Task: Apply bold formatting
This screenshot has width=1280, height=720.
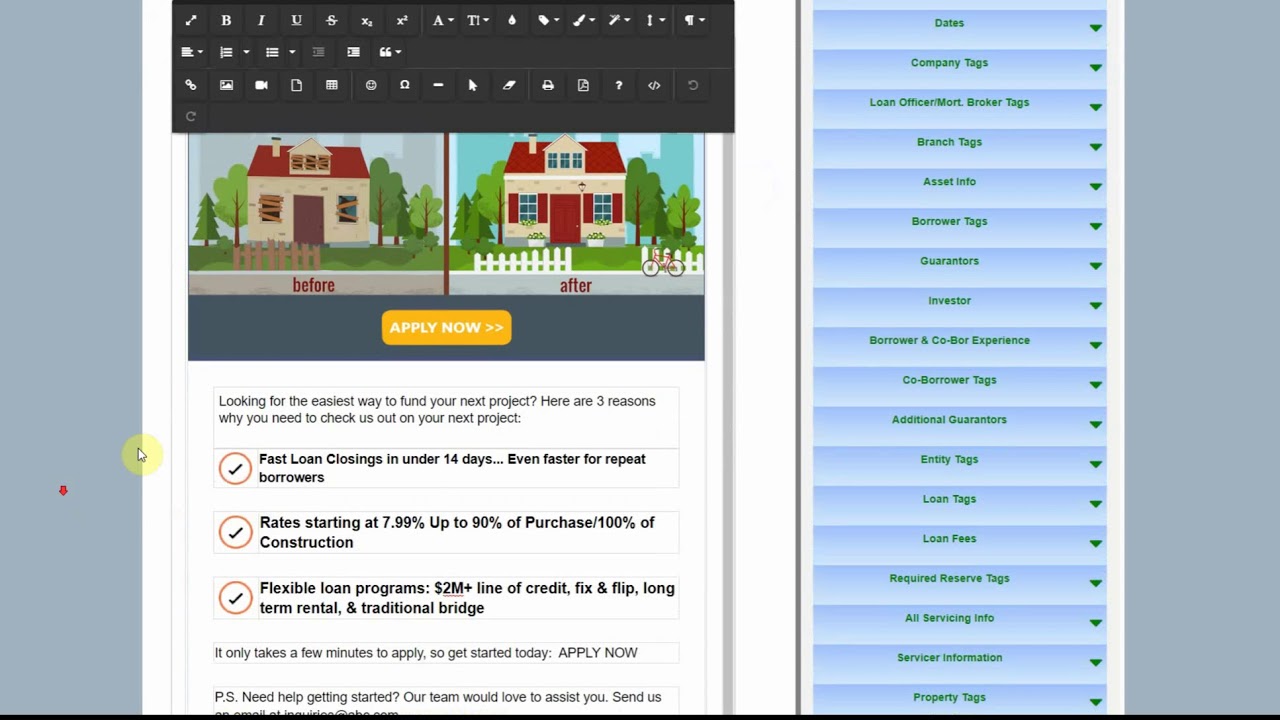Action: point(226,20)
